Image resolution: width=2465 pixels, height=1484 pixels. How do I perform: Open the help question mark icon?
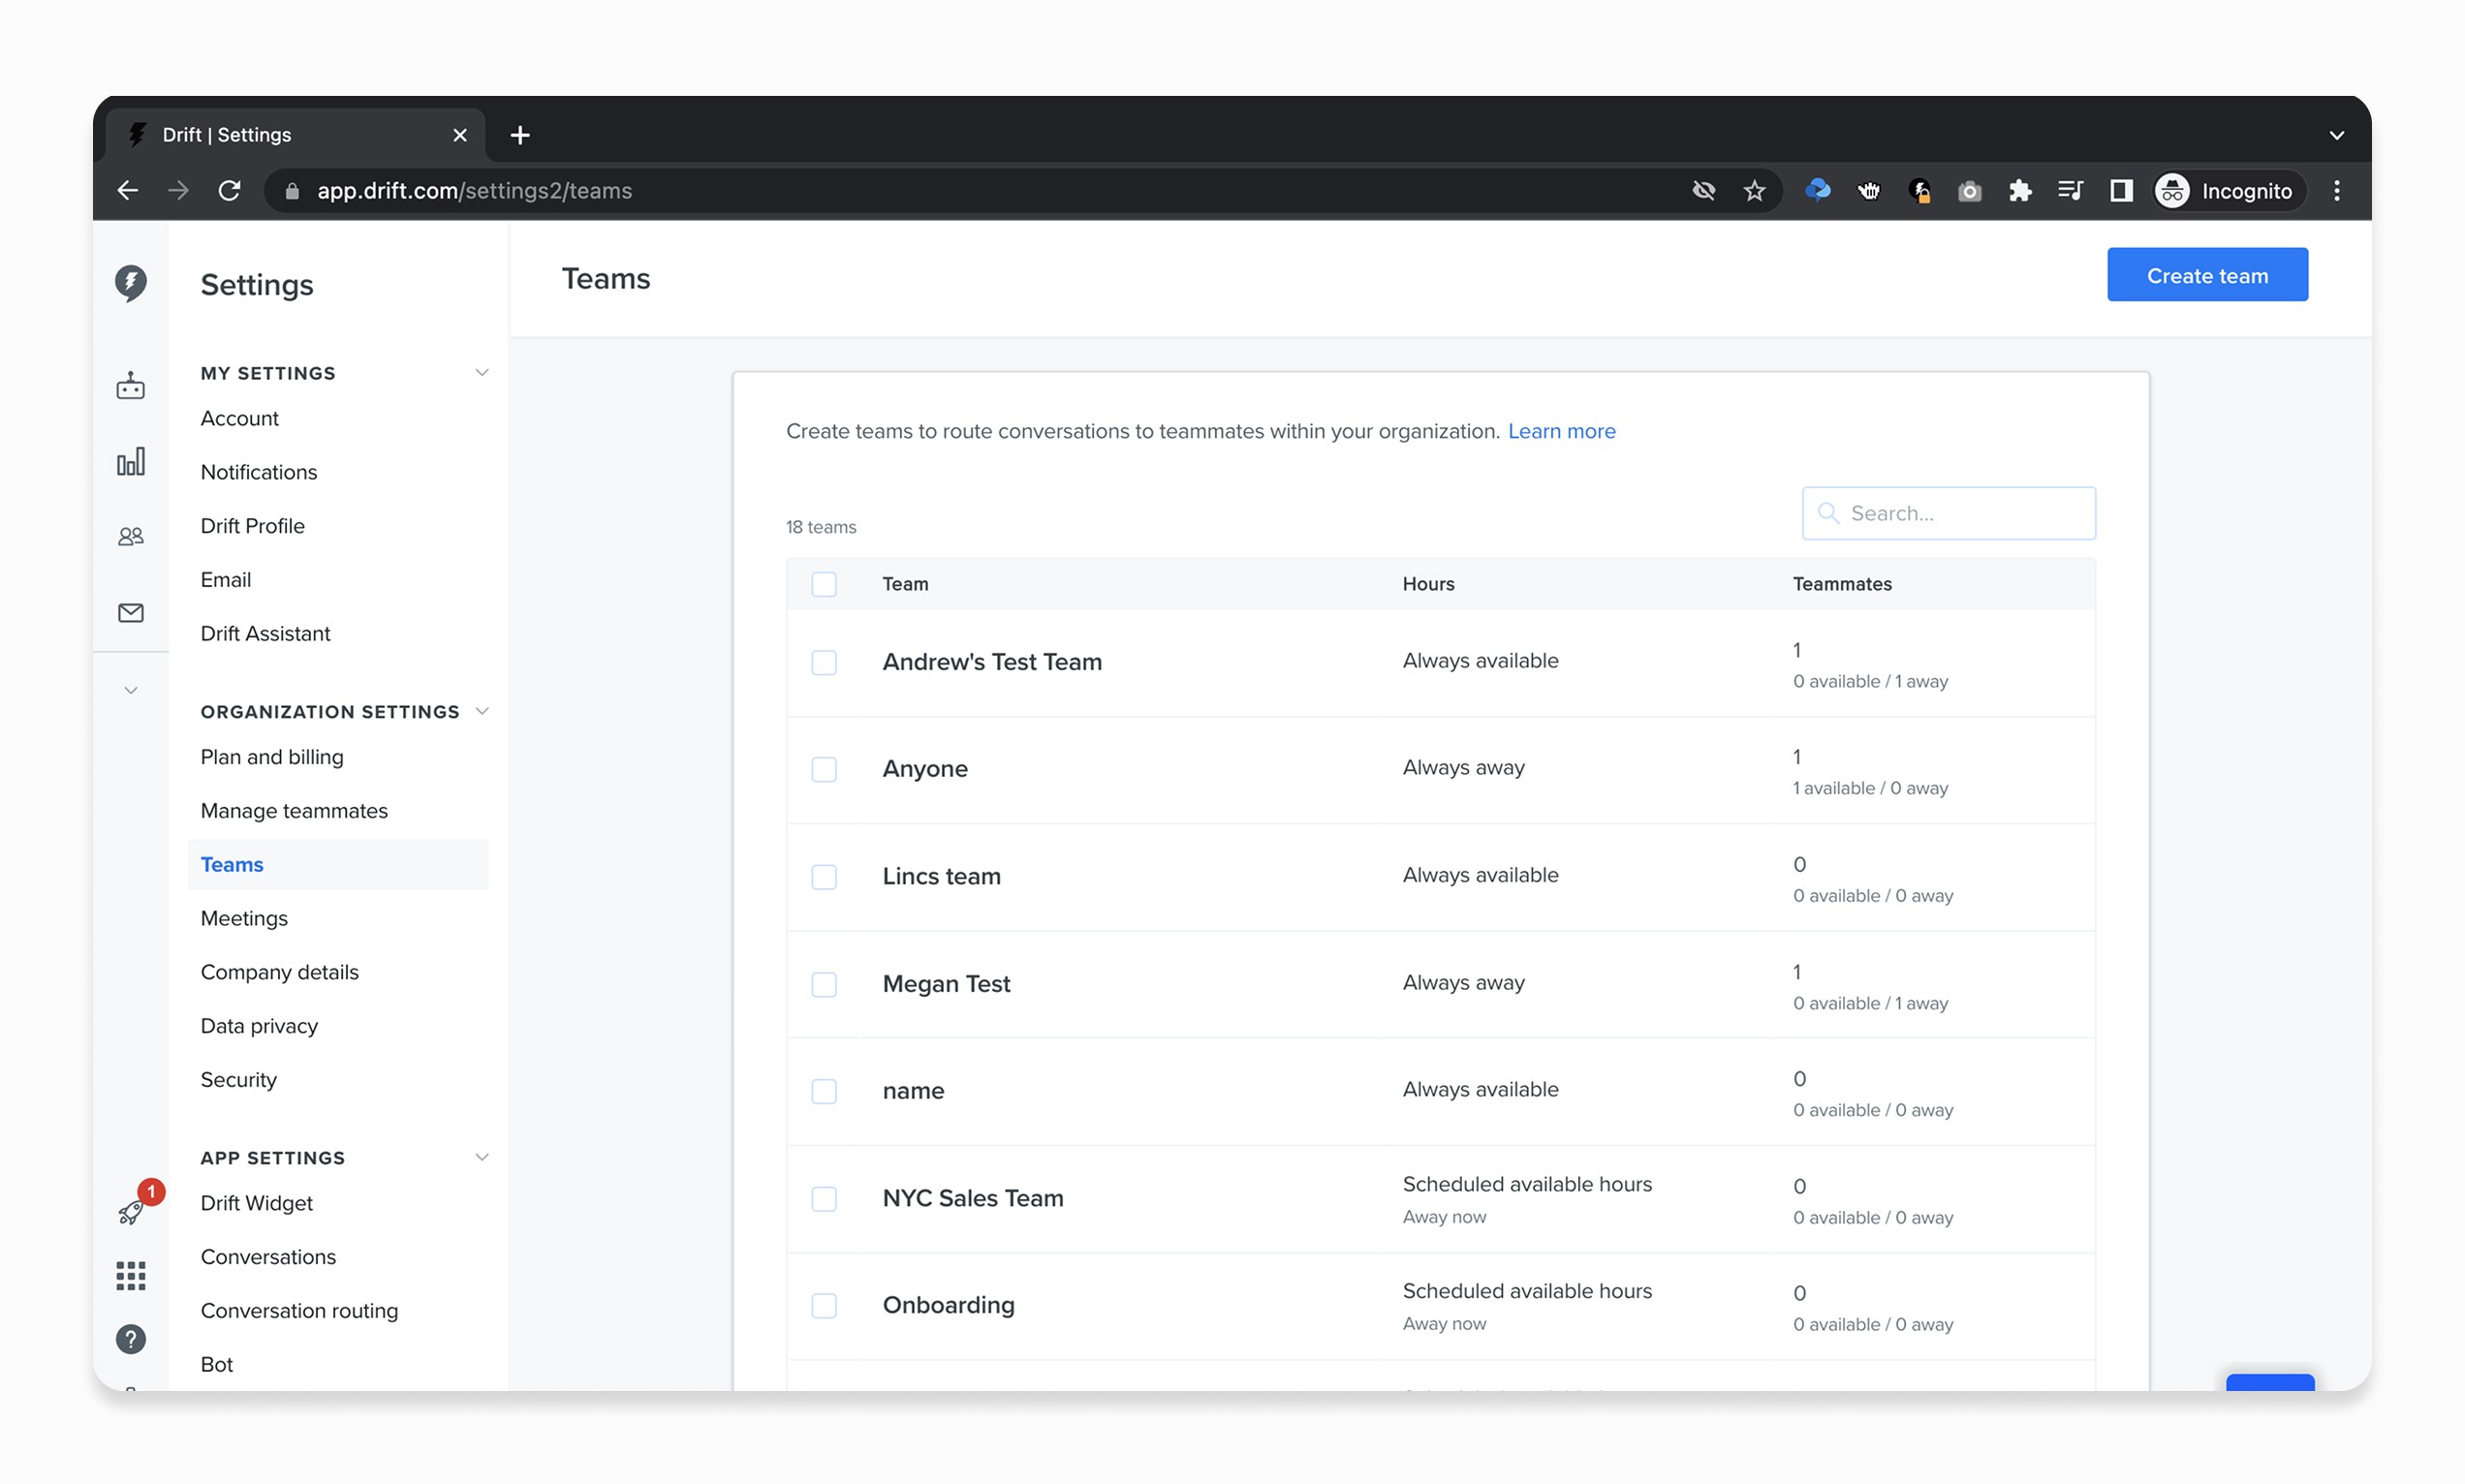pos(130,1339)
